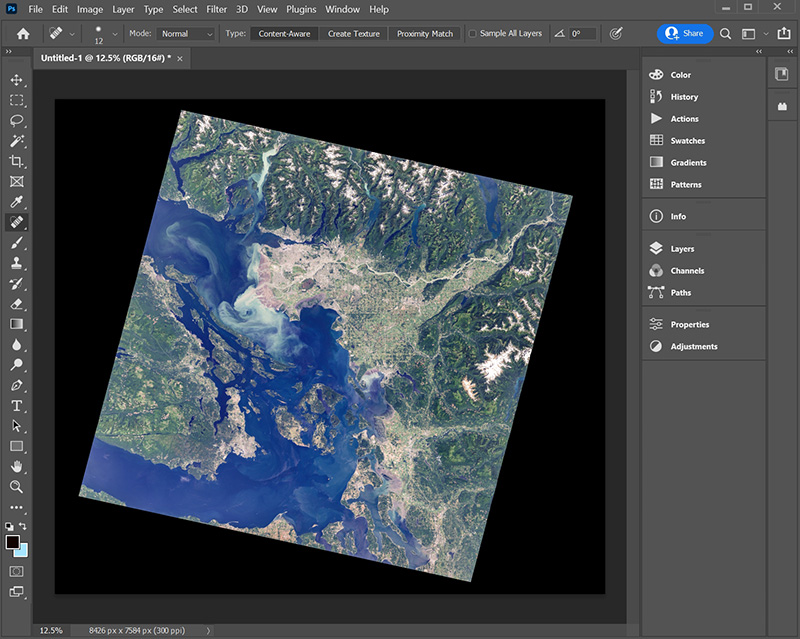The width and height of the screenshot is (800, 639).
Task: Enable Sample All Layers checkbox
Action: pos(473,33)
